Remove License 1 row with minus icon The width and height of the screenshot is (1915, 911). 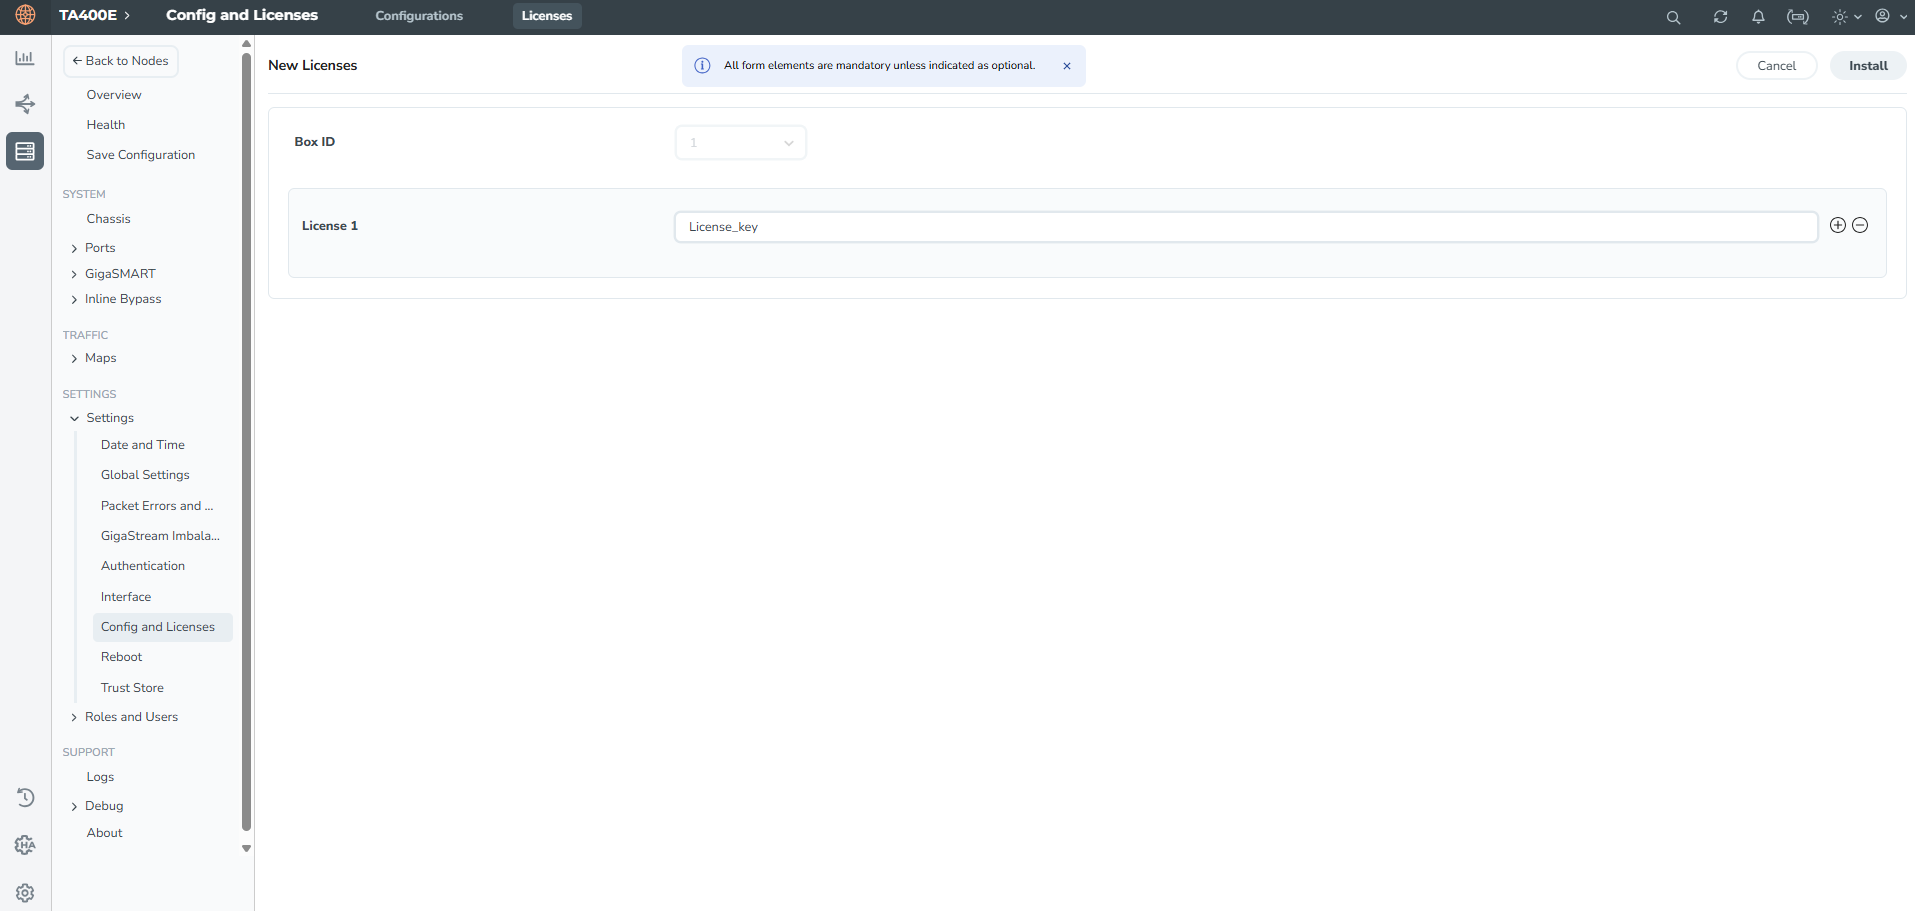1860,225
